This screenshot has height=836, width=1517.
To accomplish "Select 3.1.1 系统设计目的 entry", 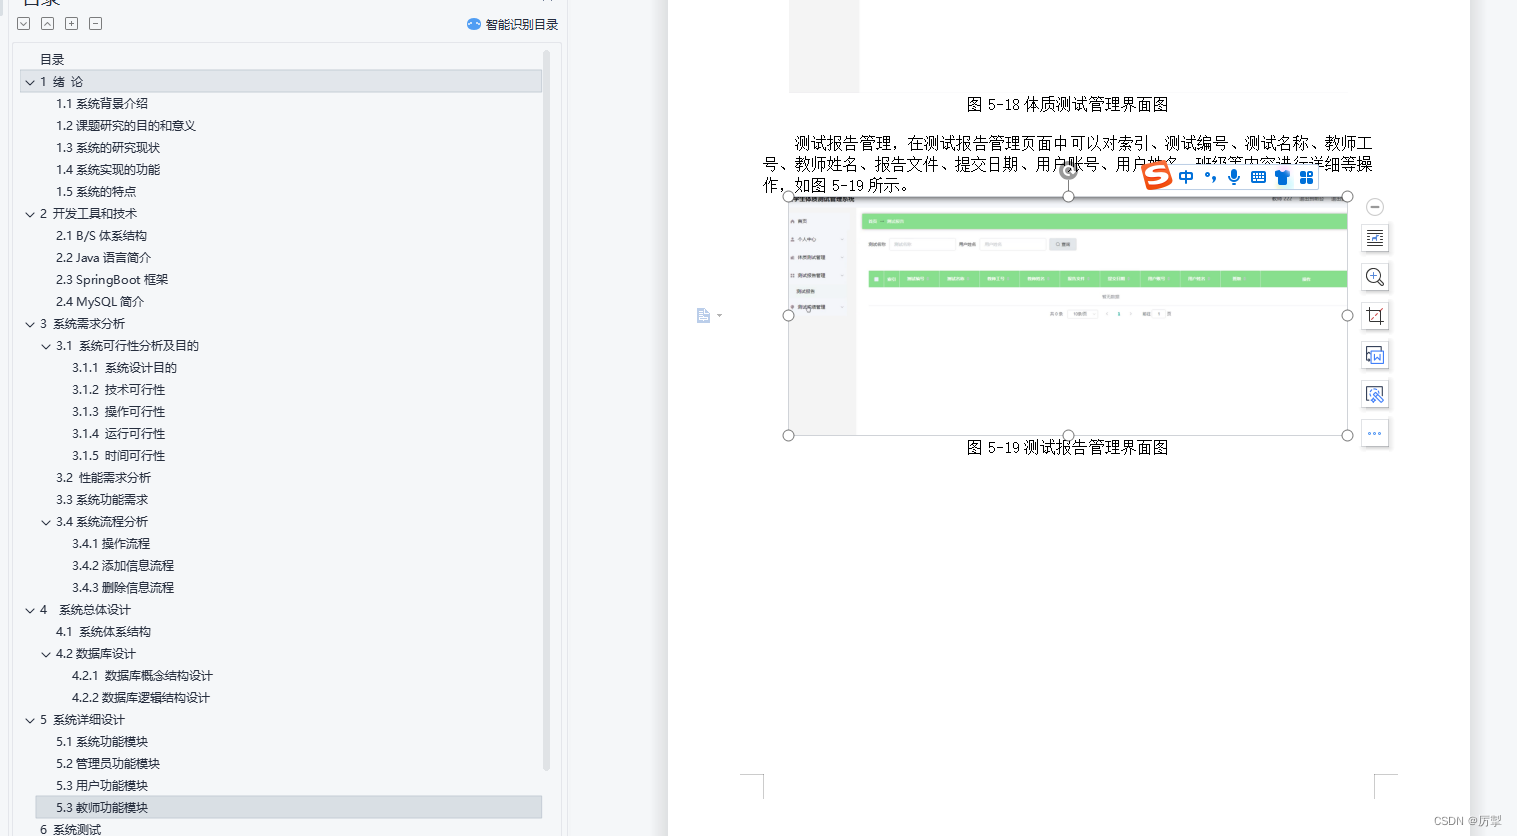I will 124,368.
